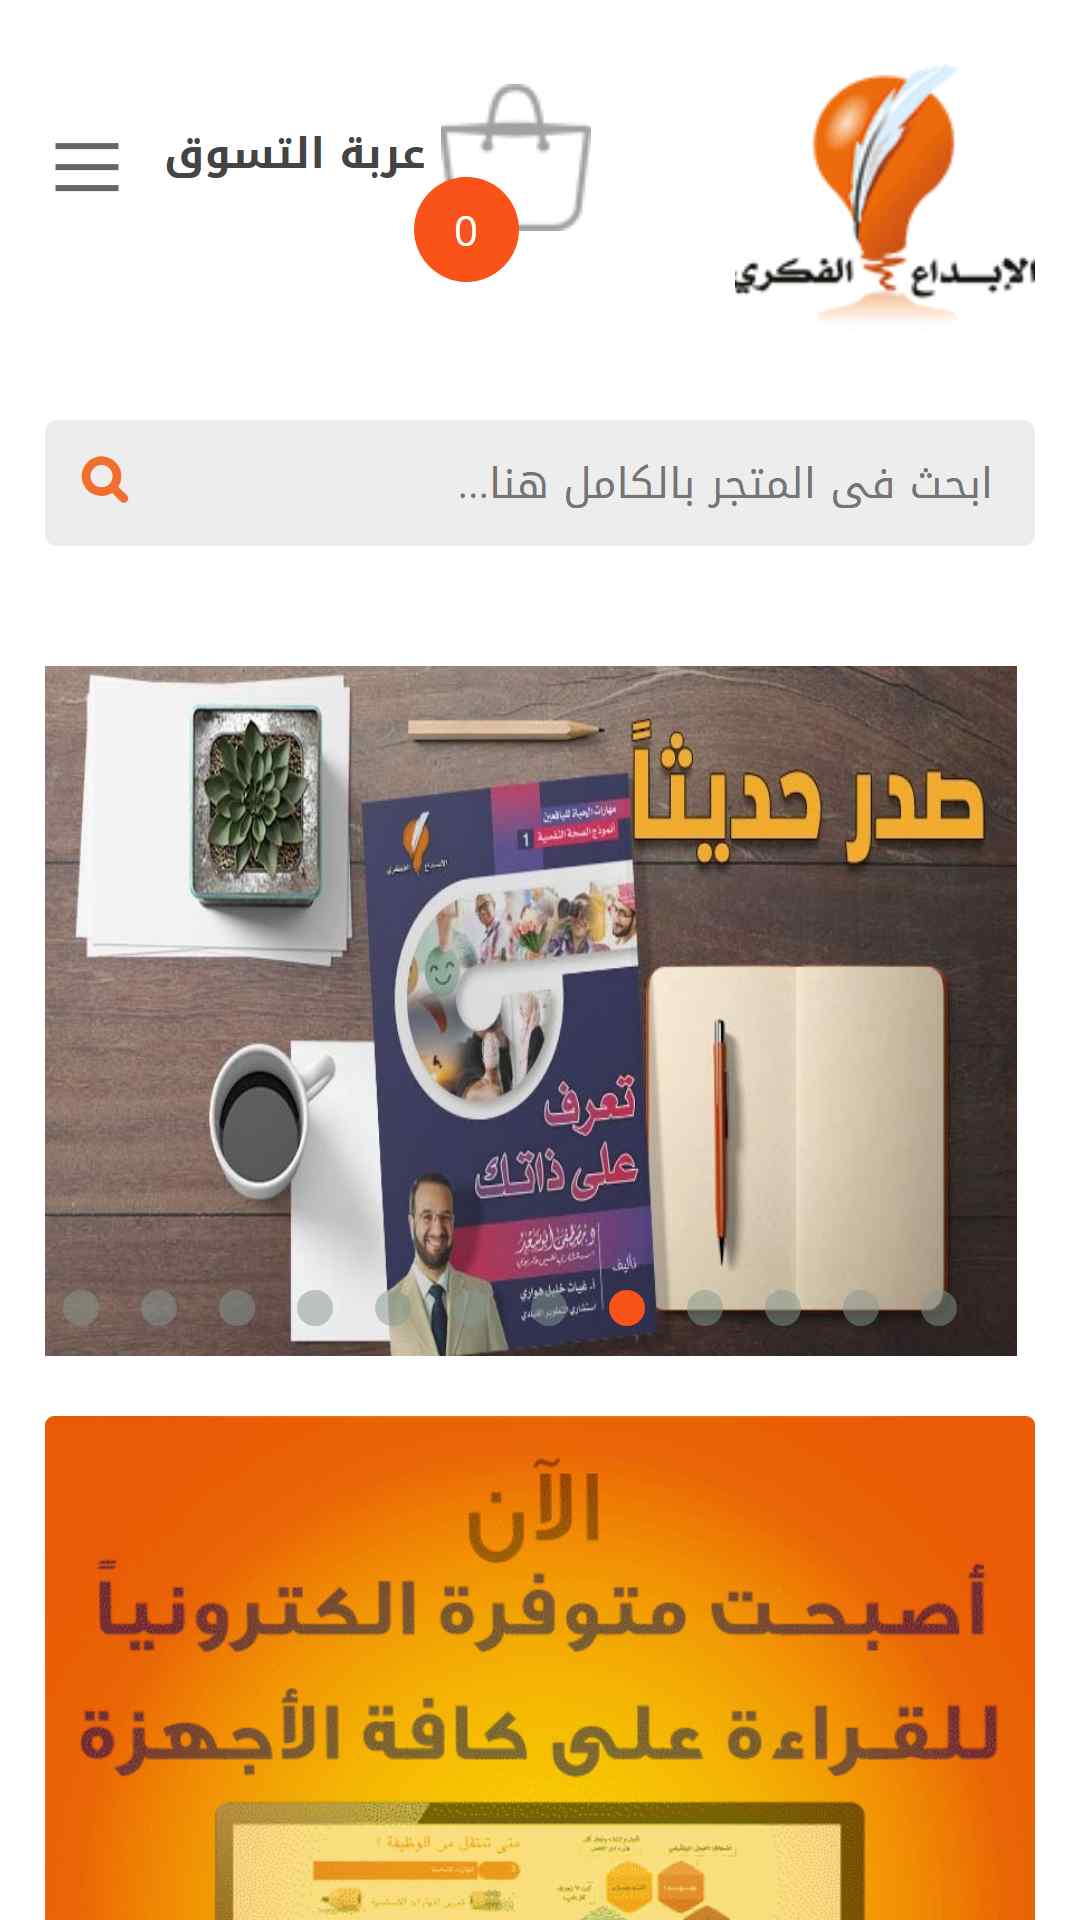Select the leftmost carousel slide dot

[81, 1308]
